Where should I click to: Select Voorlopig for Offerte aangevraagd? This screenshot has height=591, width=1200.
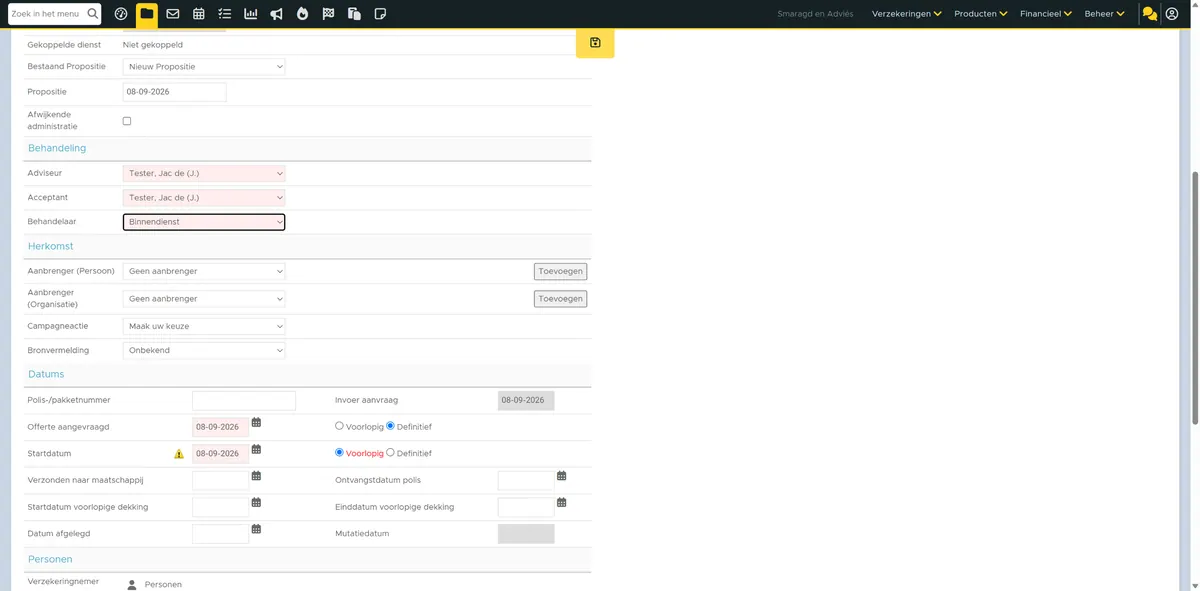point(340,426)
